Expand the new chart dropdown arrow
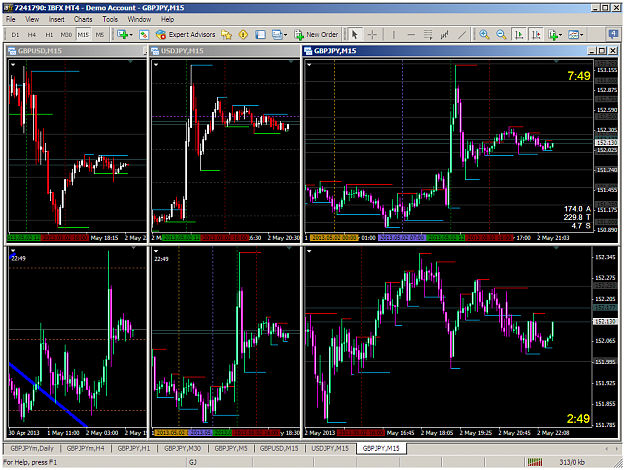The height and width of the screenshot is (470, 625). click(131, 35)
